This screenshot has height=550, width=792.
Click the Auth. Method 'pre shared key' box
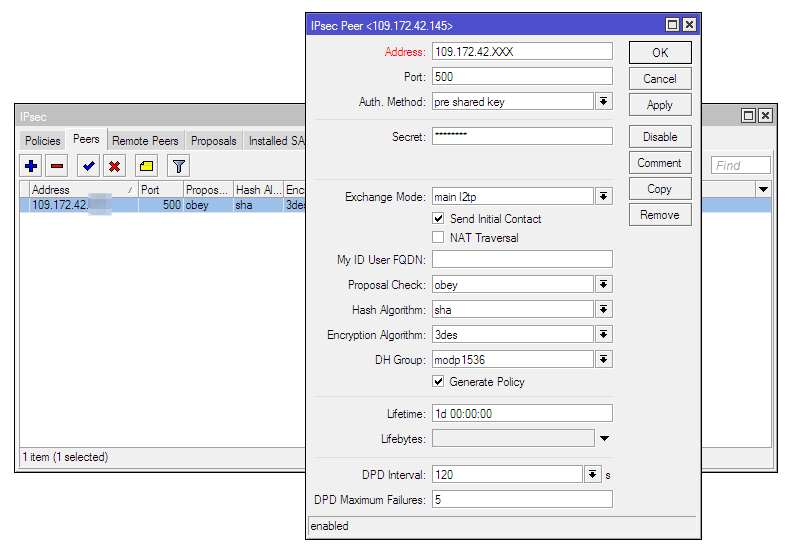pos(513,102)
